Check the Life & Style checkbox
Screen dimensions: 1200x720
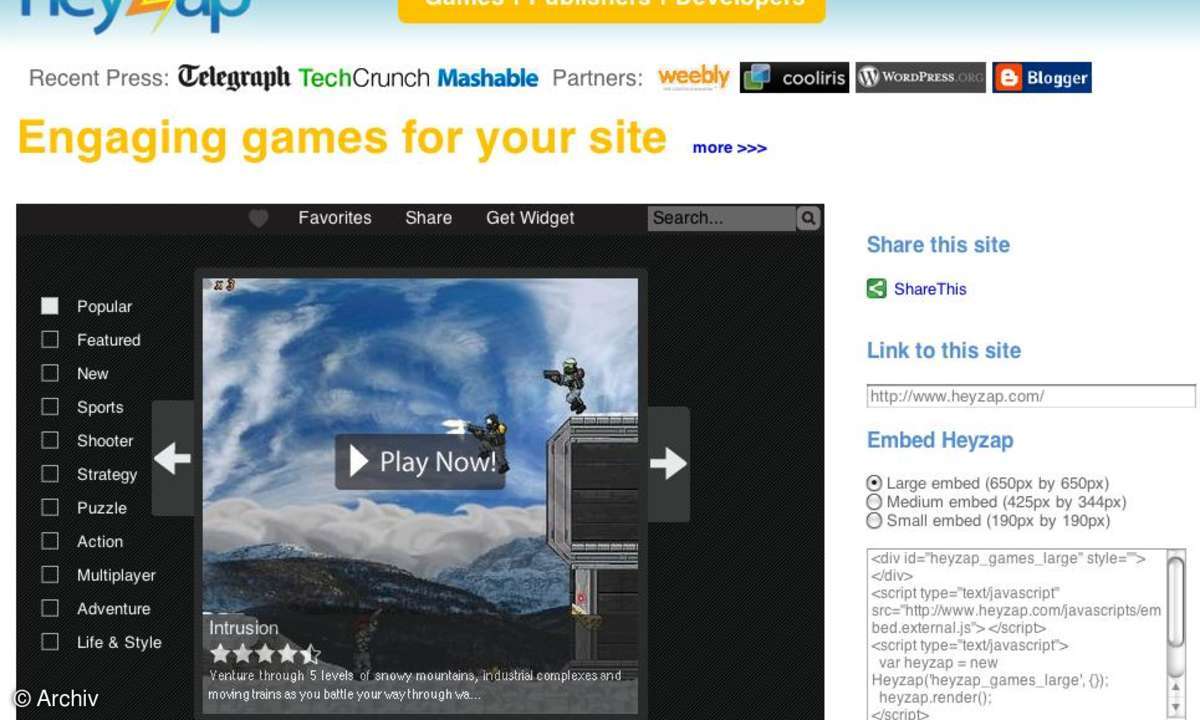(x=50, y=642)
